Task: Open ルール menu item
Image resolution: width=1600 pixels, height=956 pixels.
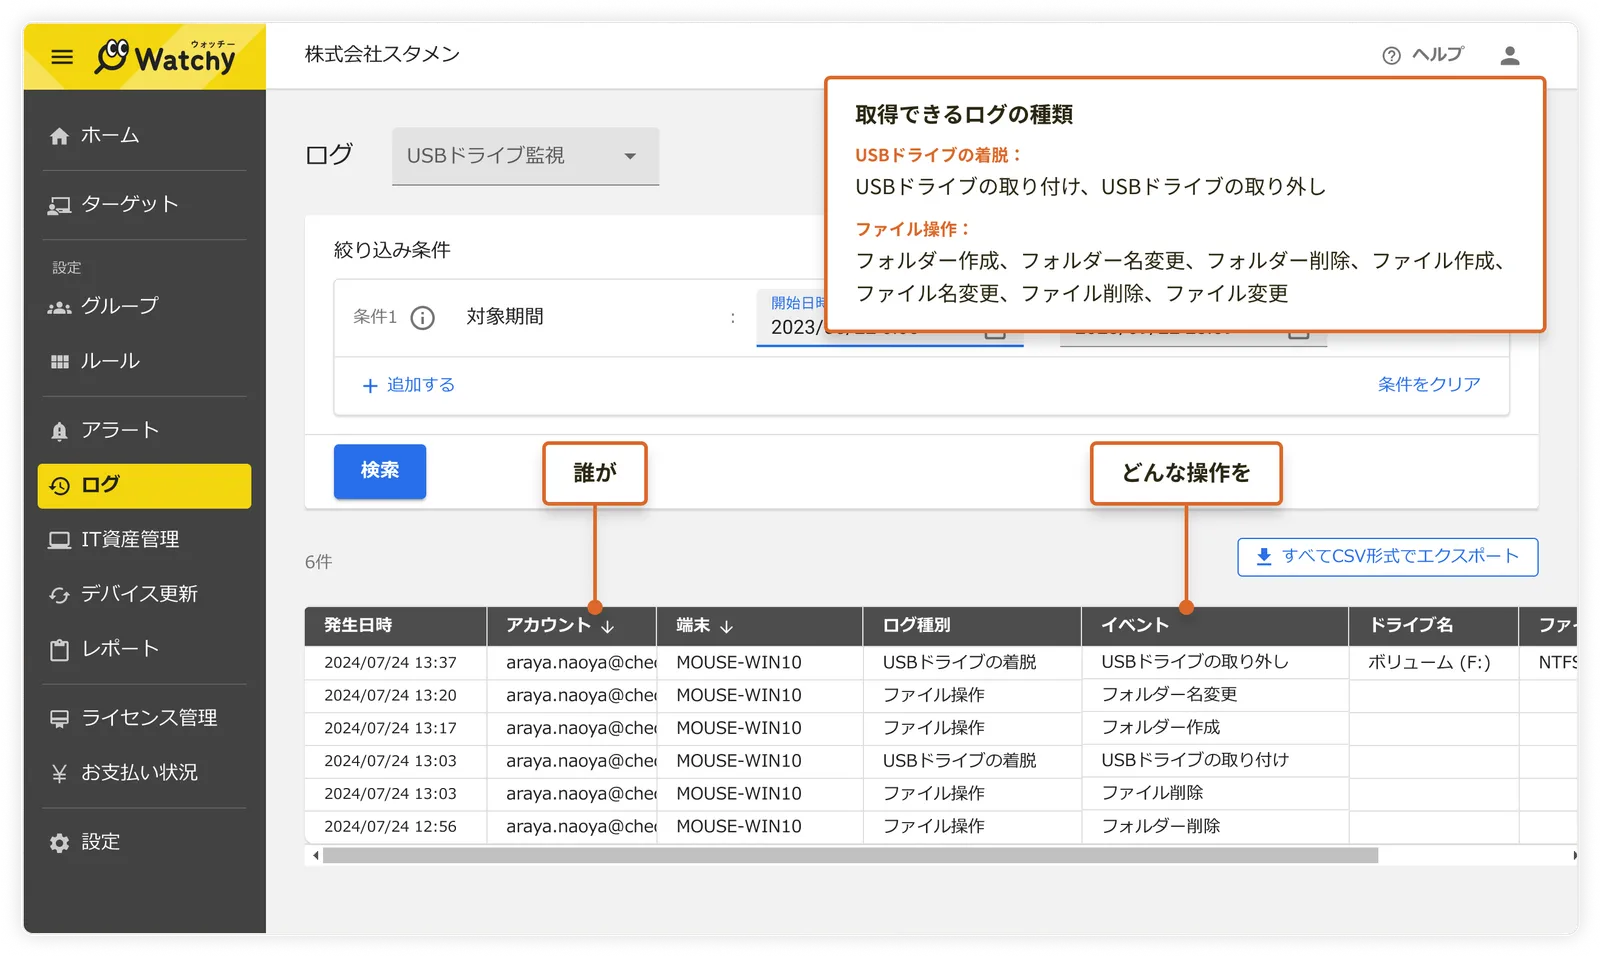Action: [144, 362]
